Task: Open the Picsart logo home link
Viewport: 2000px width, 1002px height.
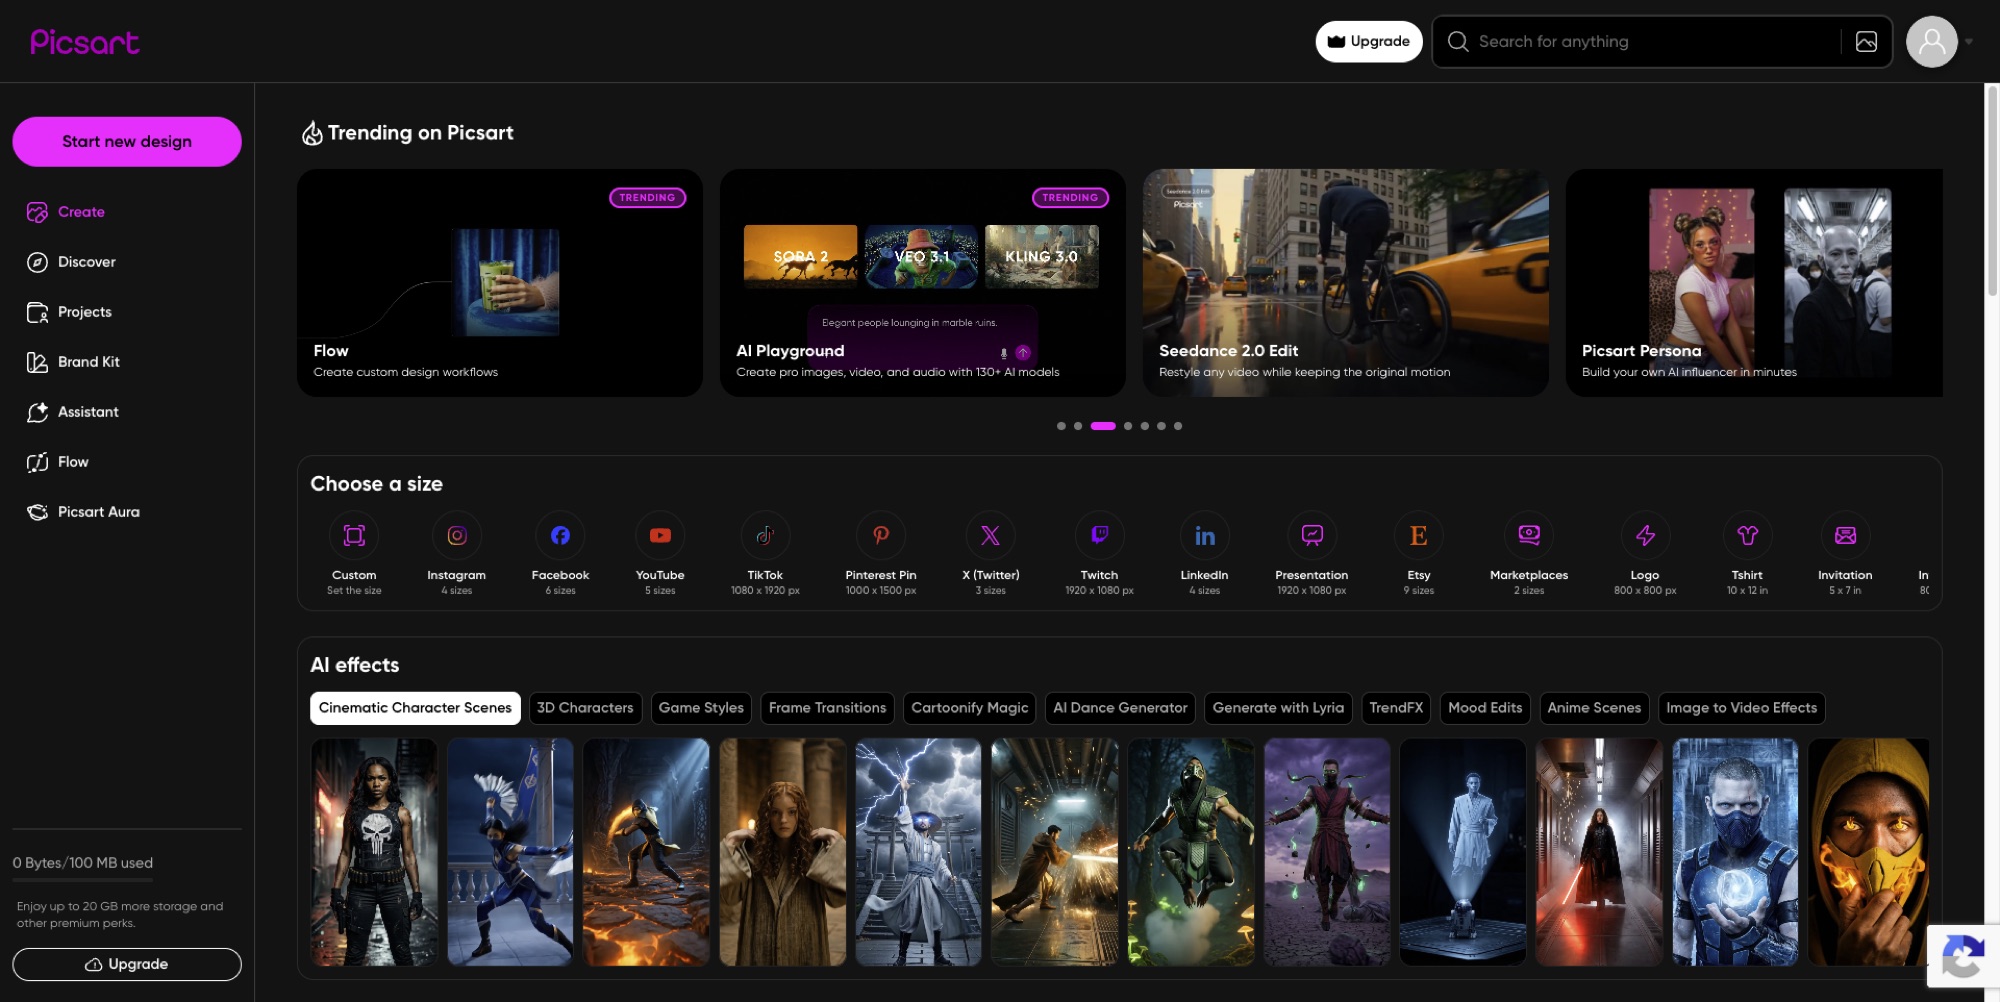Action: click(84, 42)
